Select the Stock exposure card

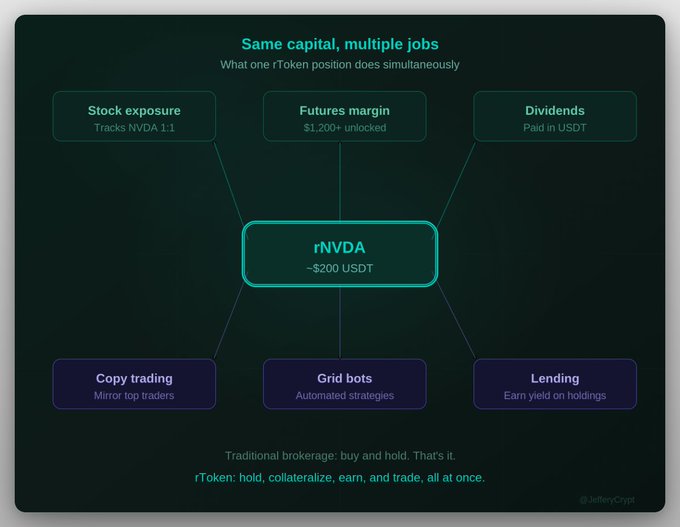134,116
